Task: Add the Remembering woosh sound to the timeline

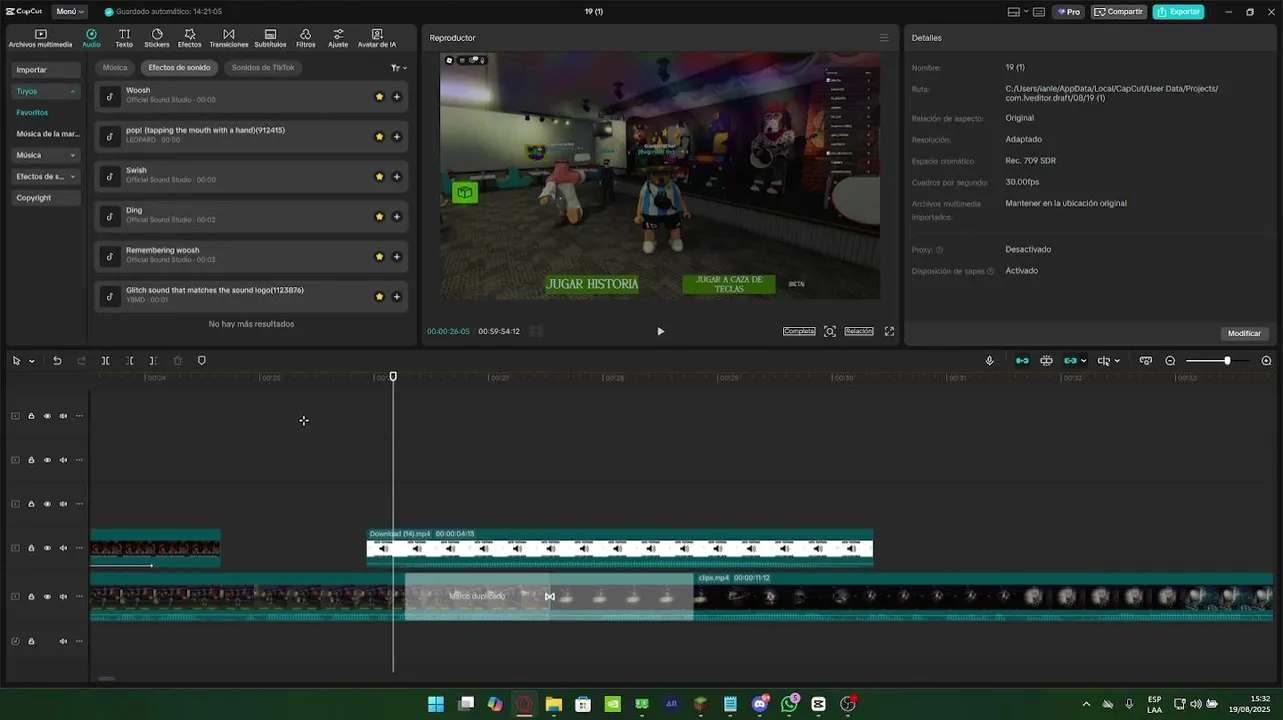Action: [x=397, y=256]
